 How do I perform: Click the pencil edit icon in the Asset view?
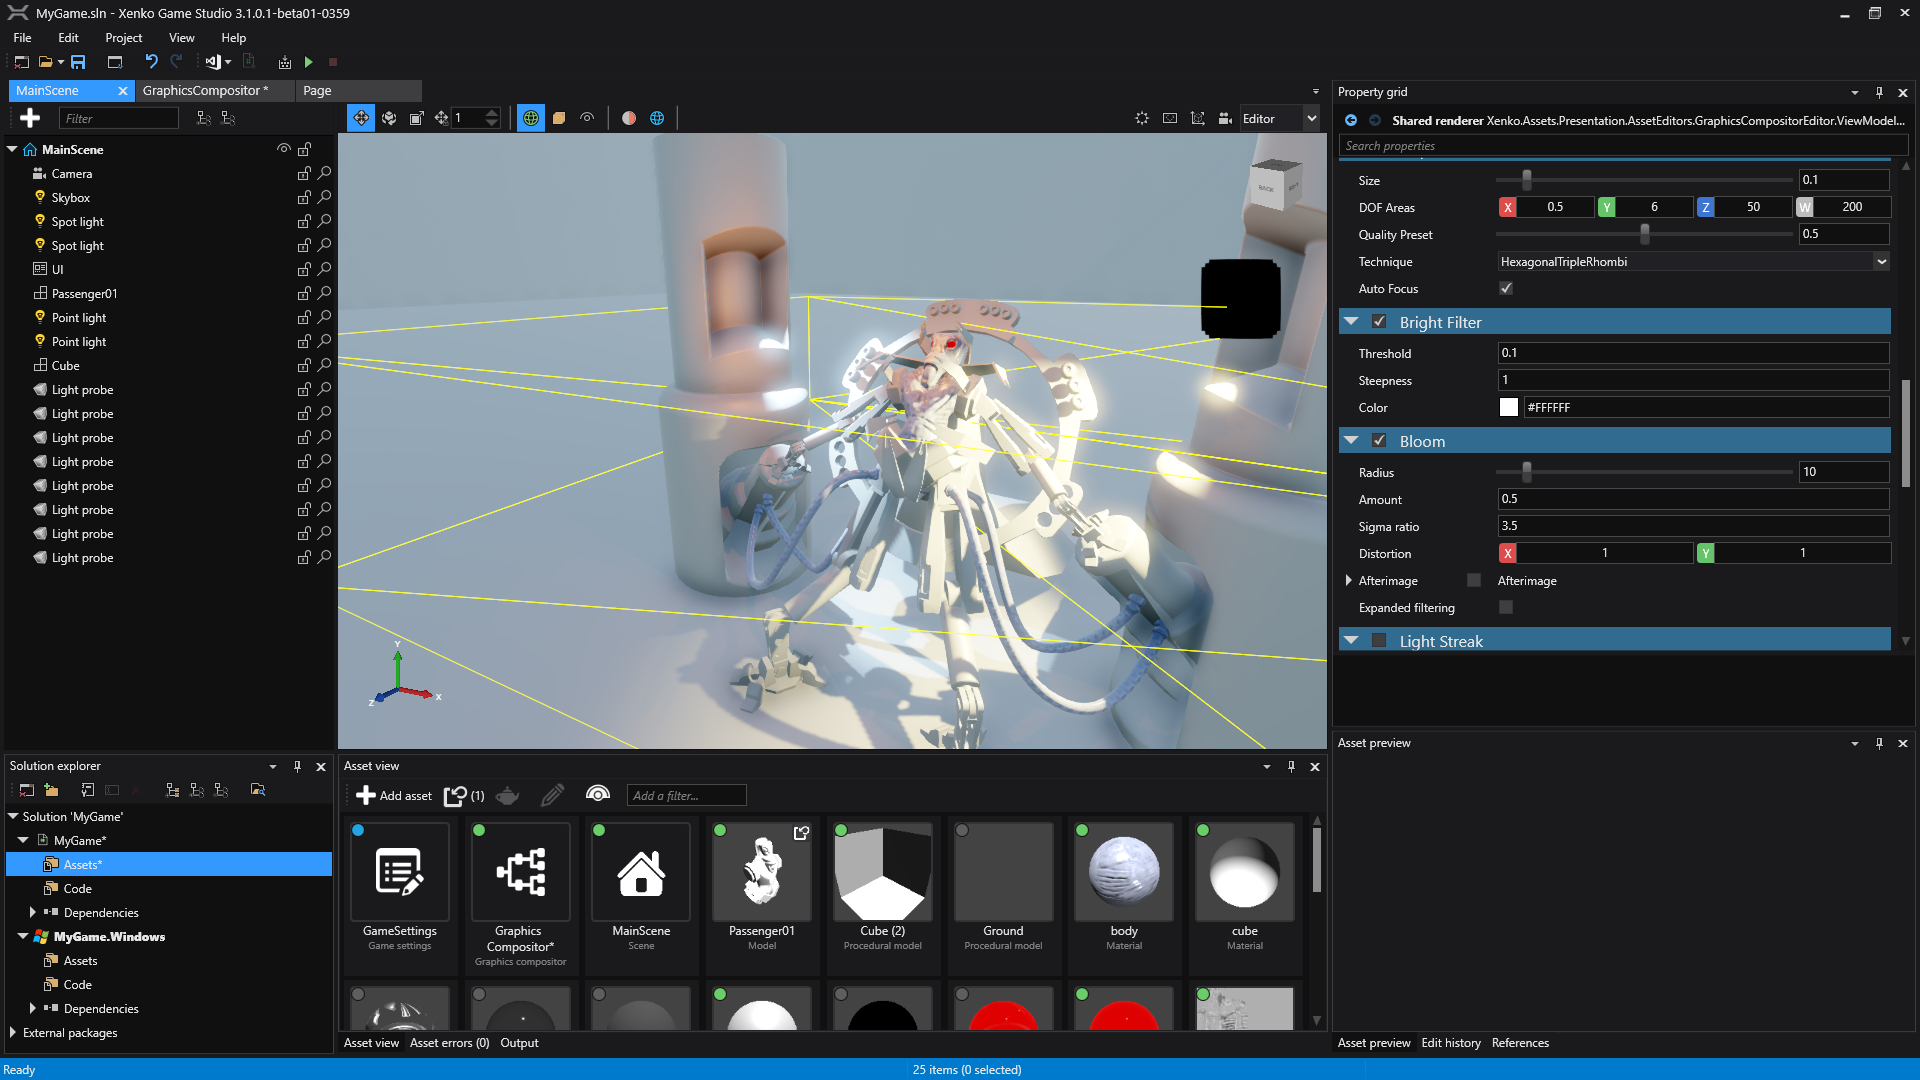(552, 795)
